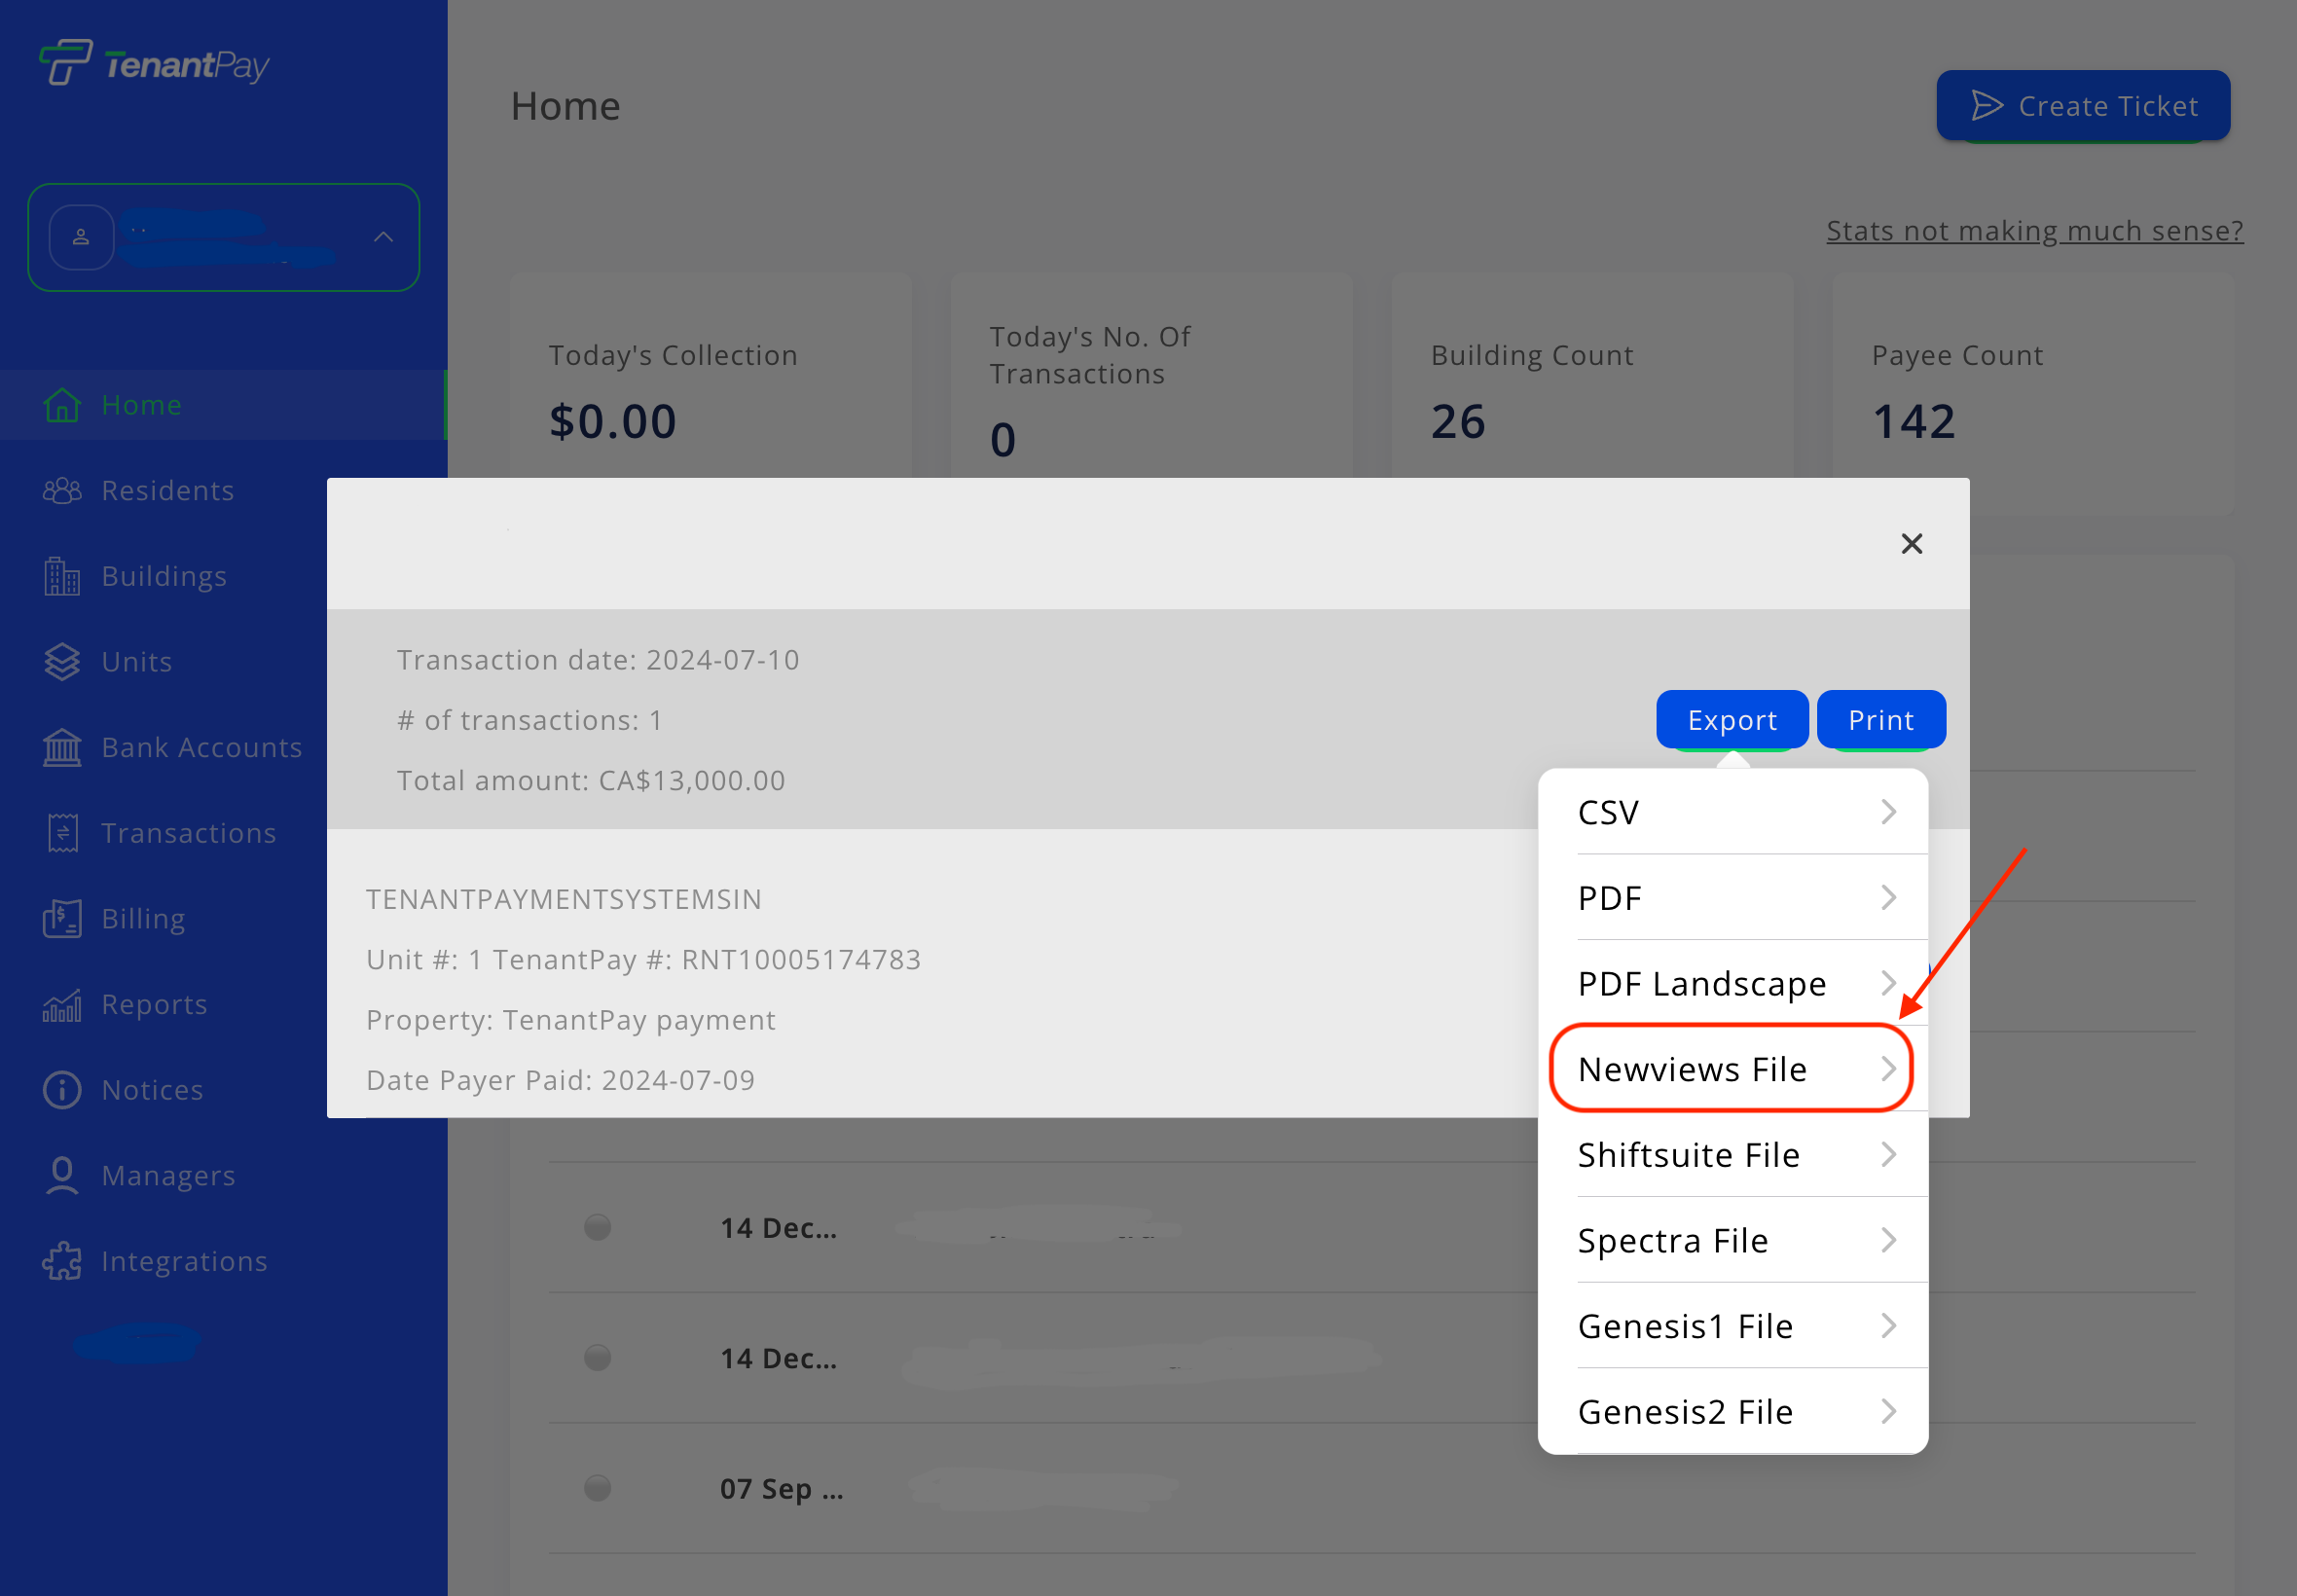Open the Billing sidebar icon
Viewport: 2297px width, 1596px height.
point(62,918)
